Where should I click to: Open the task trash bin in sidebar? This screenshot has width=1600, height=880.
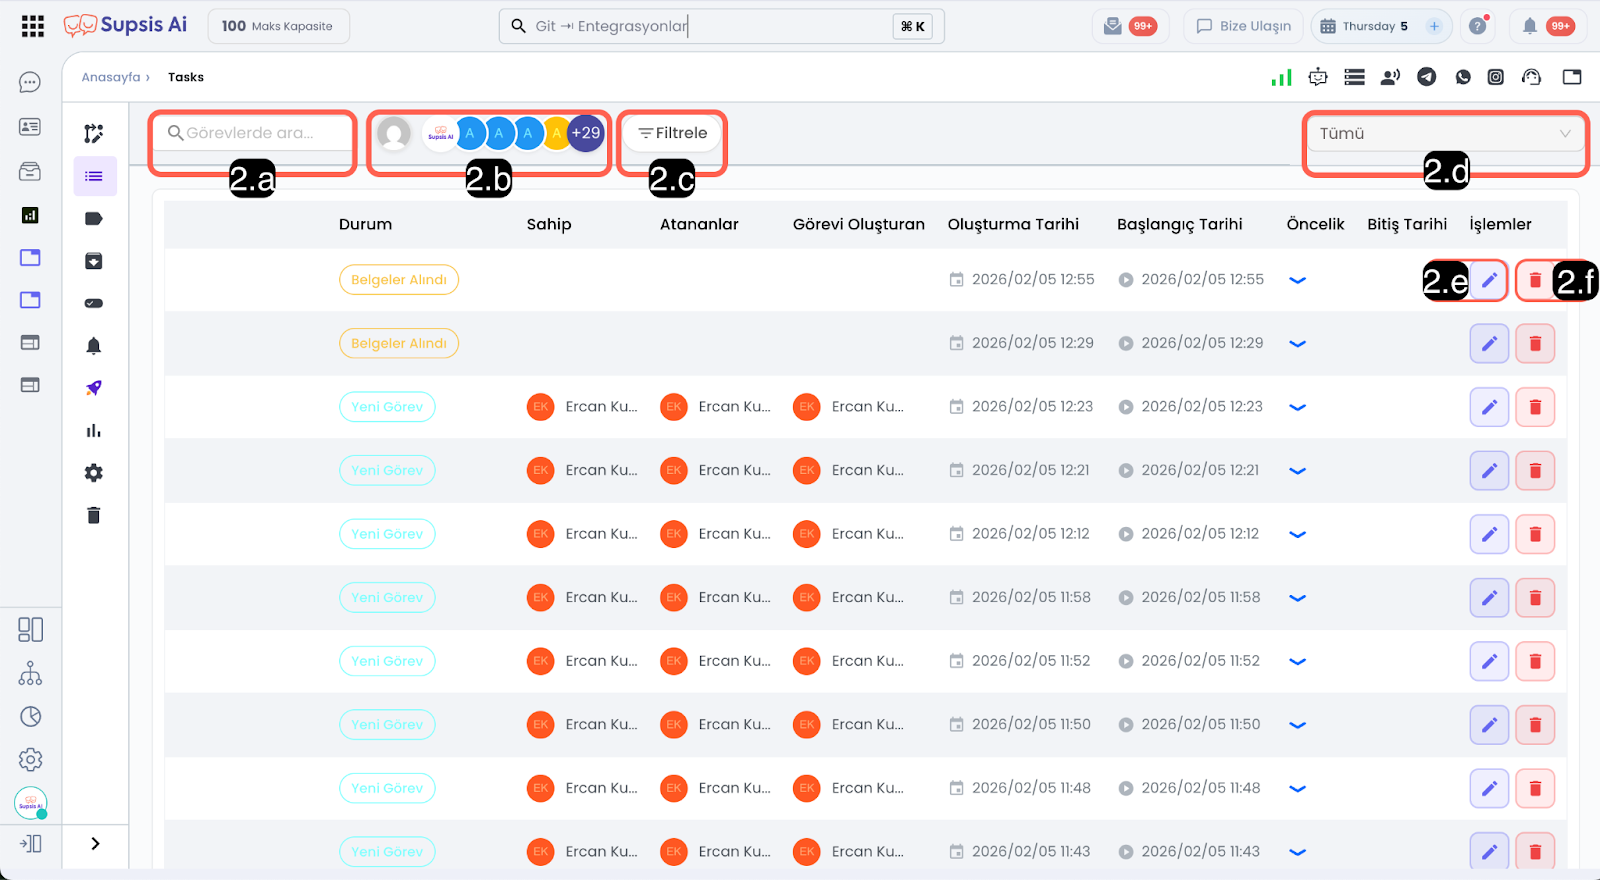point(94,515)
